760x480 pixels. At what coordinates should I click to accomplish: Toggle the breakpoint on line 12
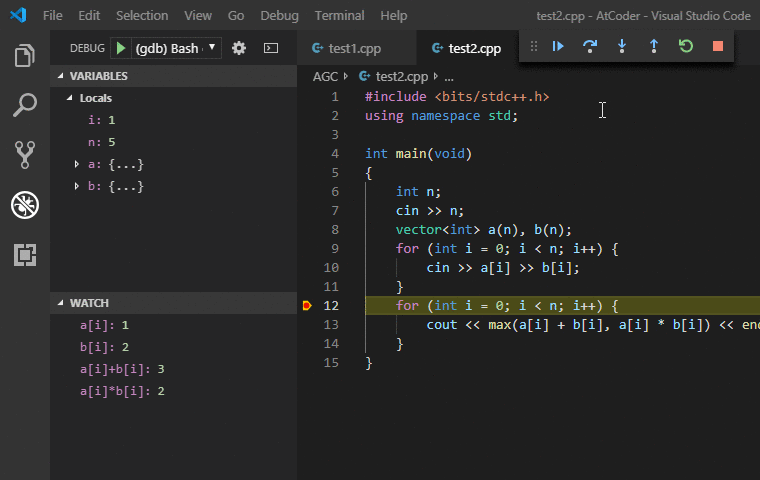[x=307, y=306]
